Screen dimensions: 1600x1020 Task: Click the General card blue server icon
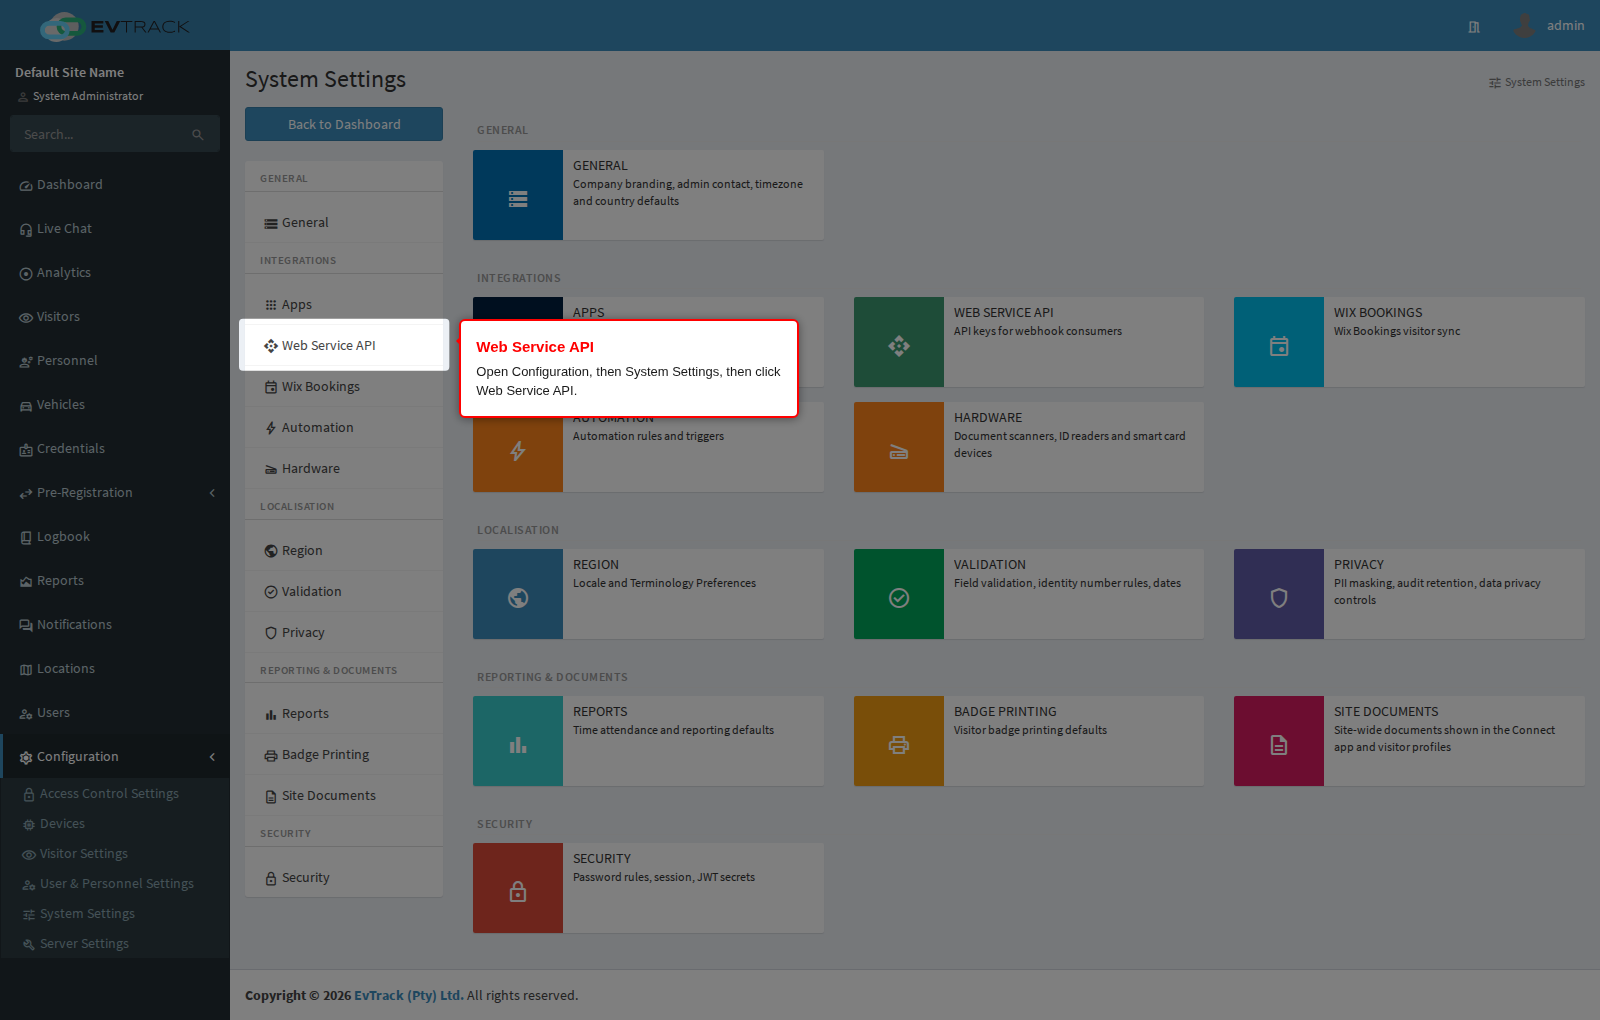pos(518,199)
